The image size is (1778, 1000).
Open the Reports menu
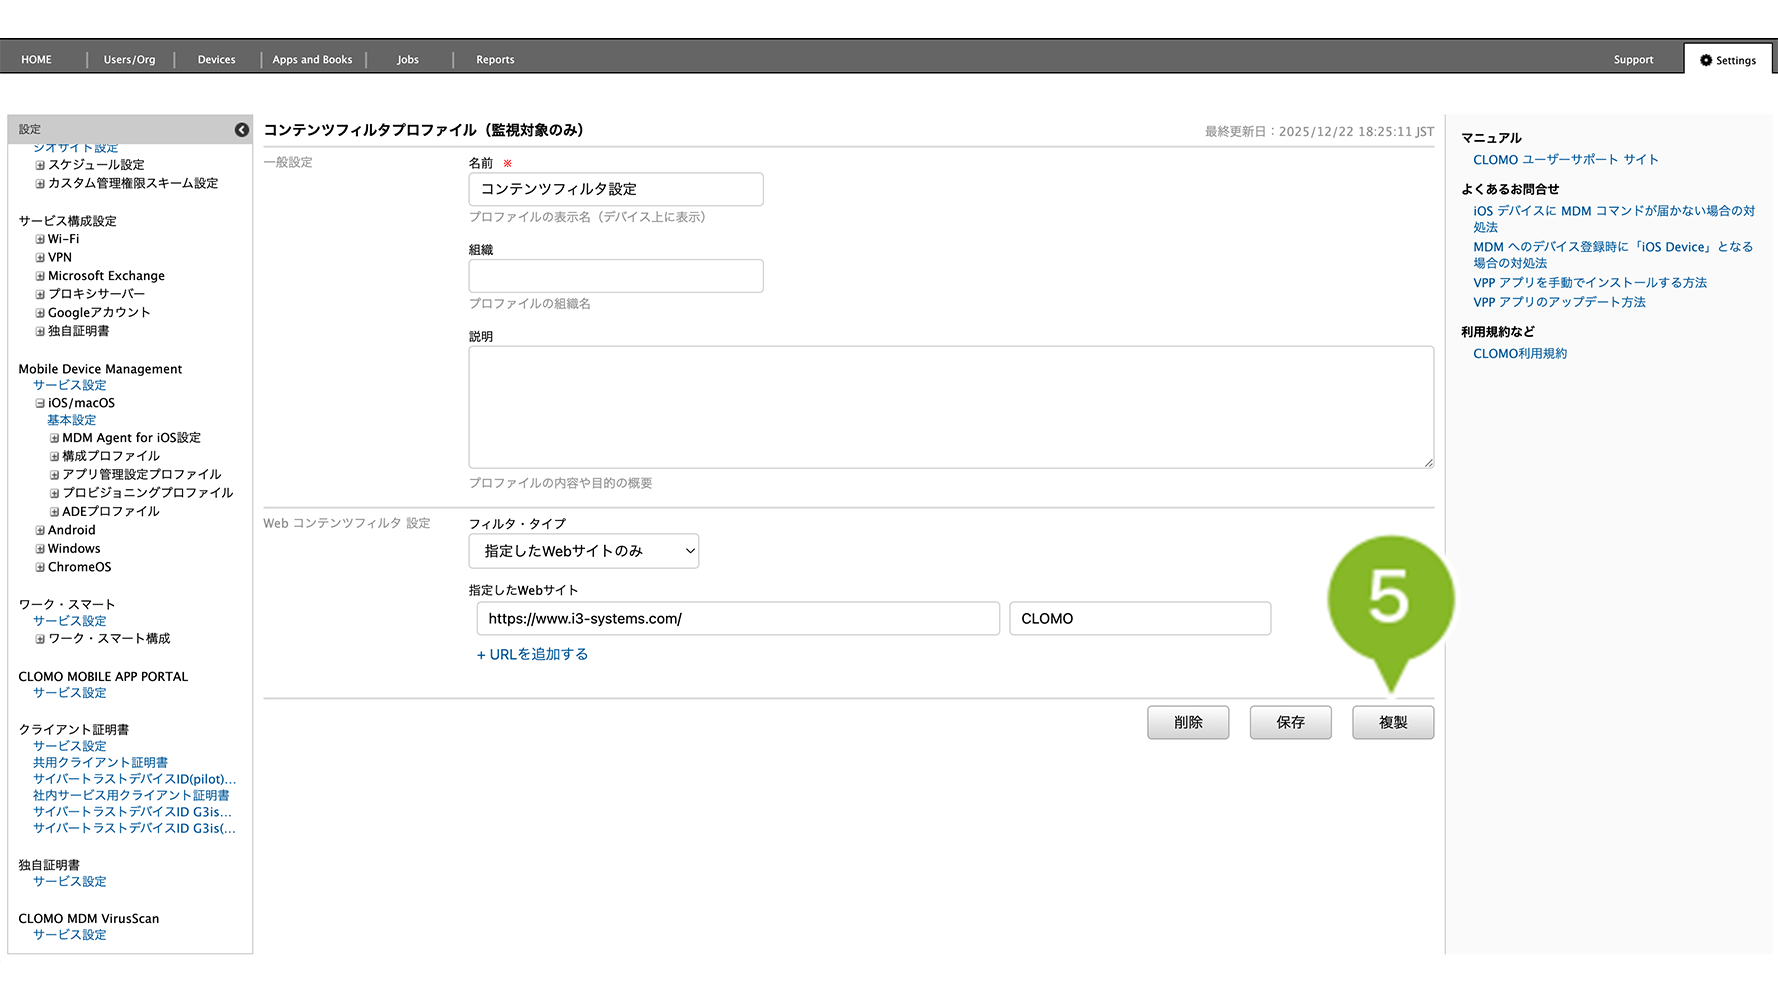click(x=495, y=60)
